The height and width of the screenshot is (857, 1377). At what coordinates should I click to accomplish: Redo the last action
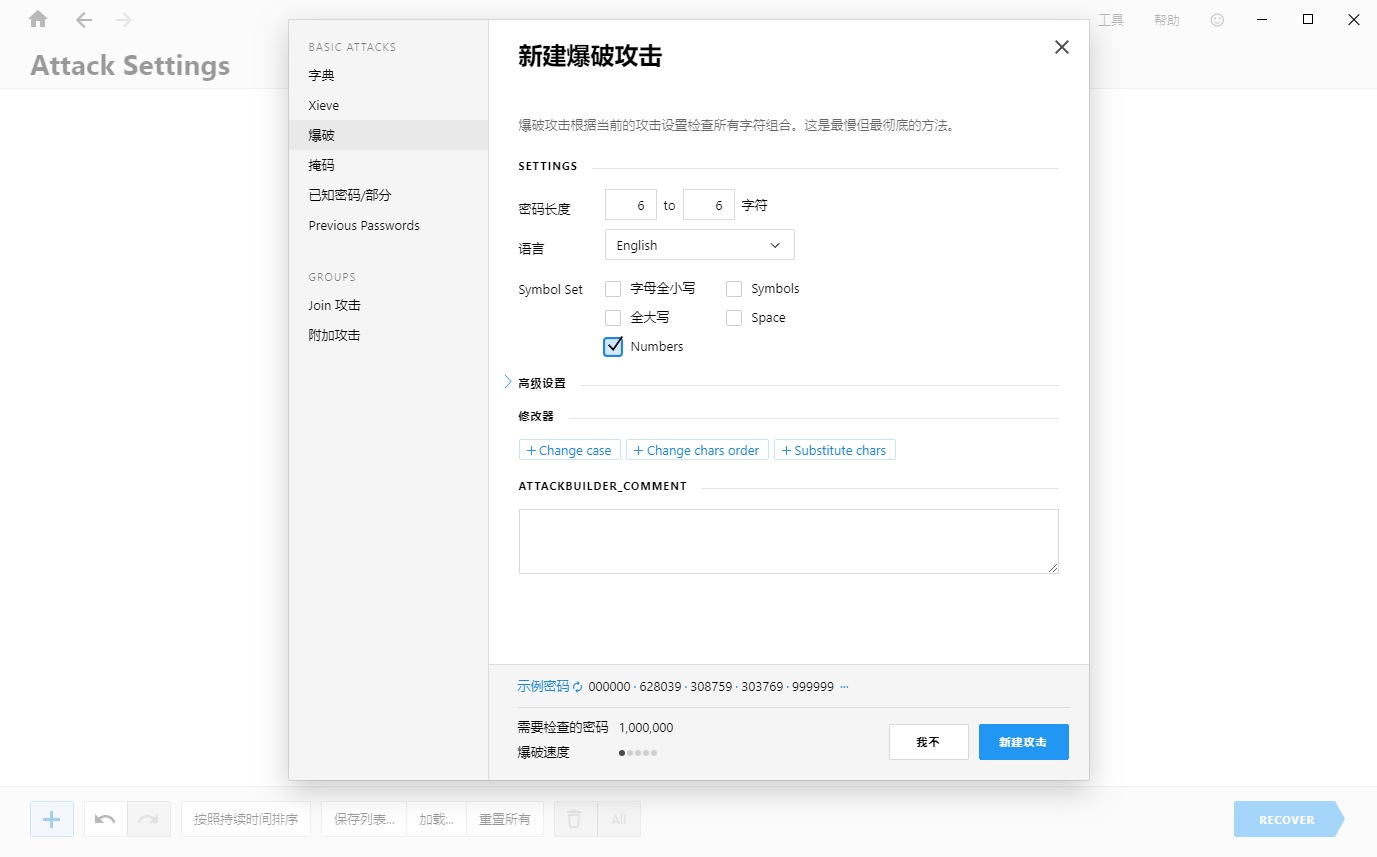pos(149,819)
